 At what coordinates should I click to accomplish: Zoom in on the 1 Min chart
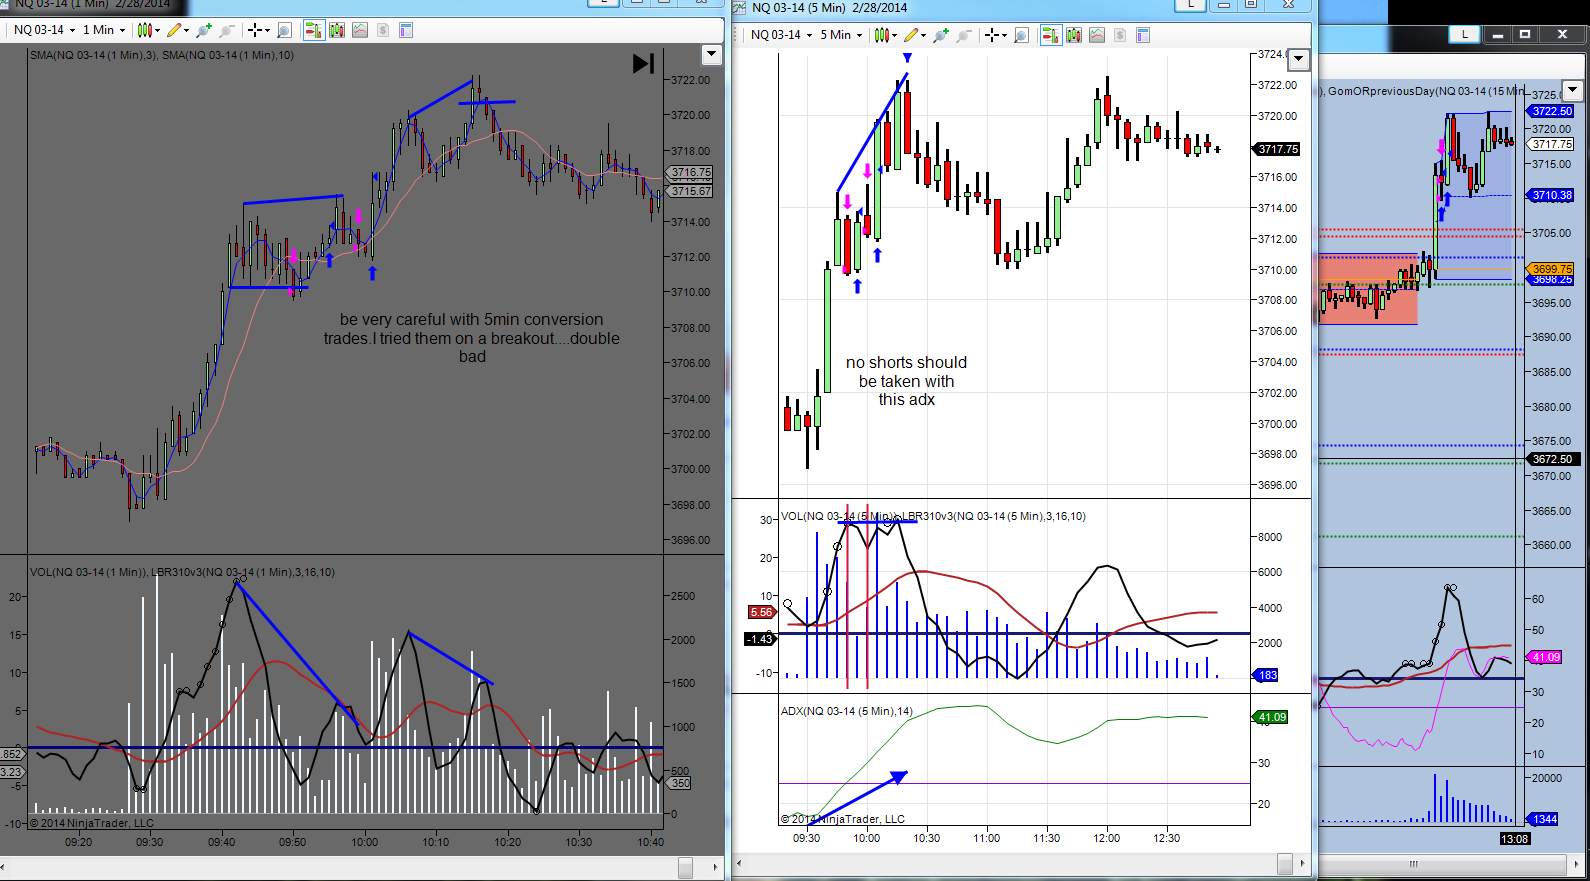205,30
